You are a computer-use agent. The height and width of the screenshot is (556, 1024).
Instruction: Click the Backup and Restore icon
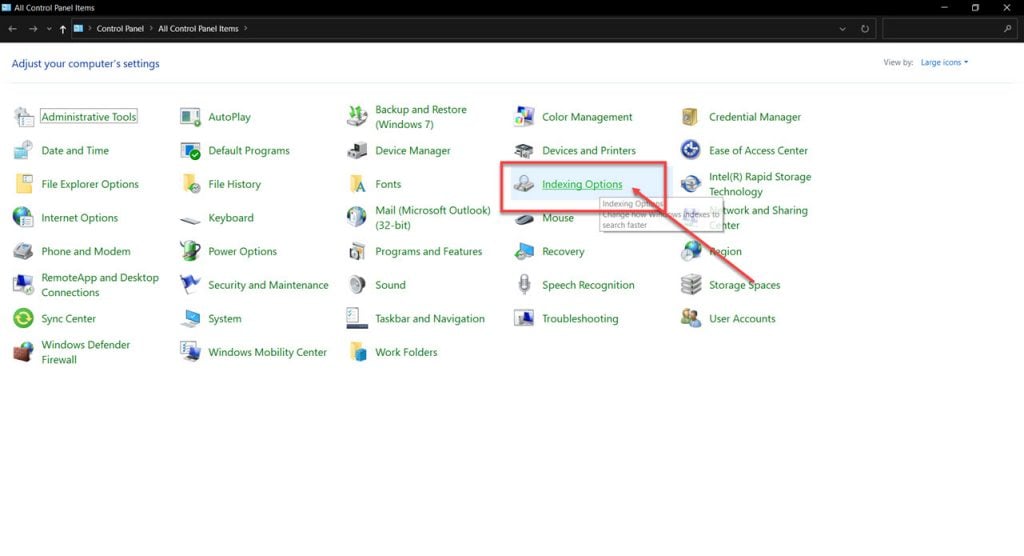357,117
